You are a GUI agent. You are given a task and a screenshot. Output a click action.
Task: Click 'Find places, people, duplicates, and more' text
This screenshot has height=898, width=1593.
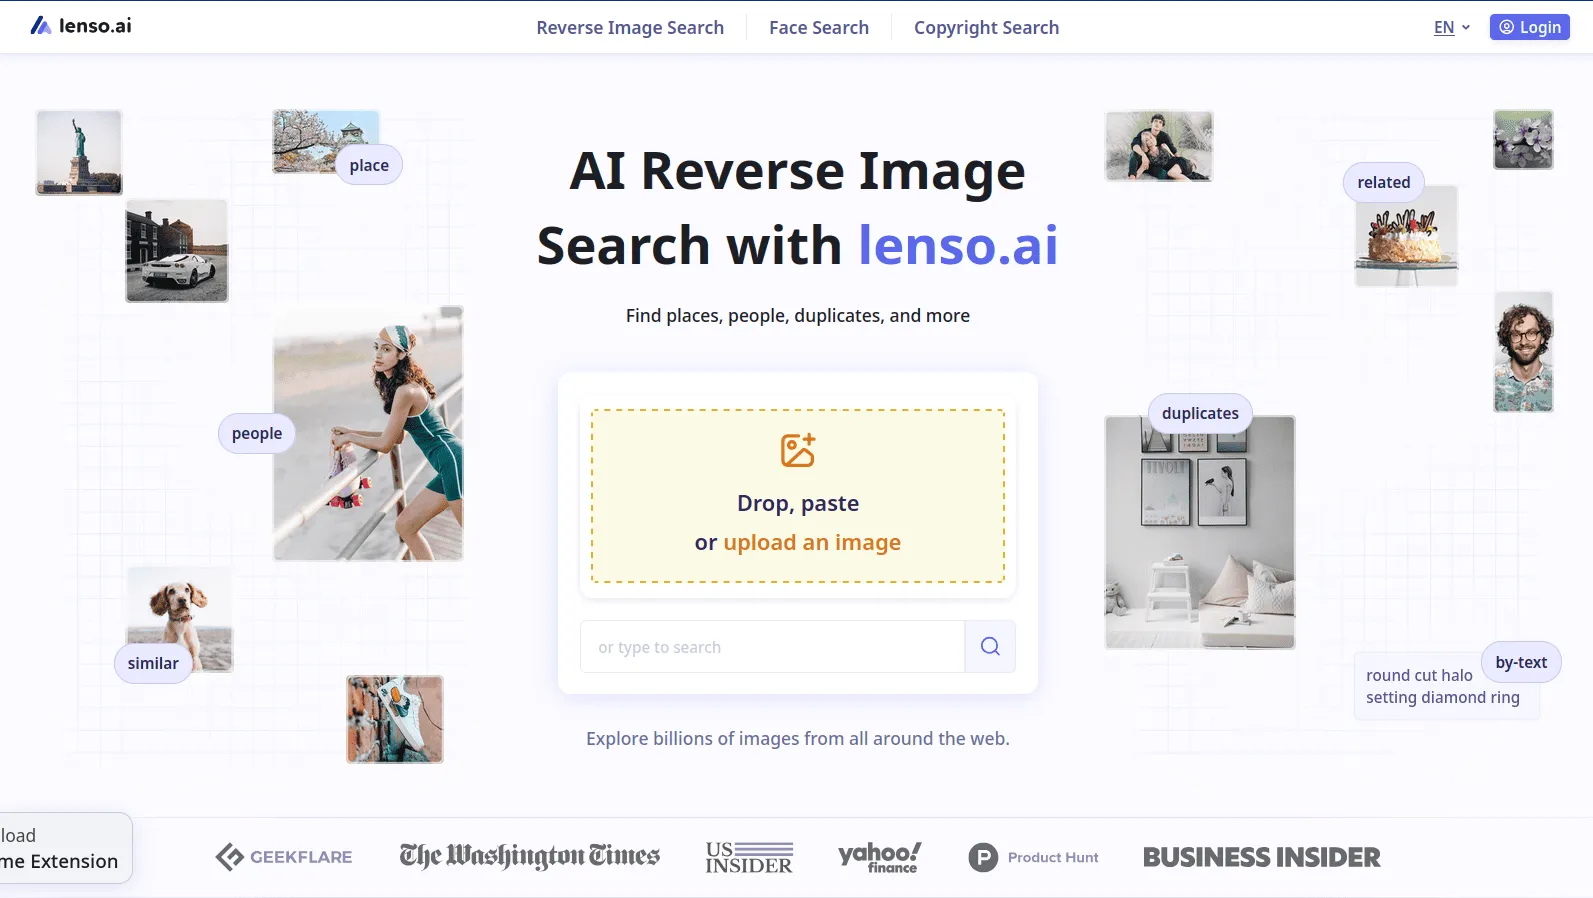tap(798, 316)
